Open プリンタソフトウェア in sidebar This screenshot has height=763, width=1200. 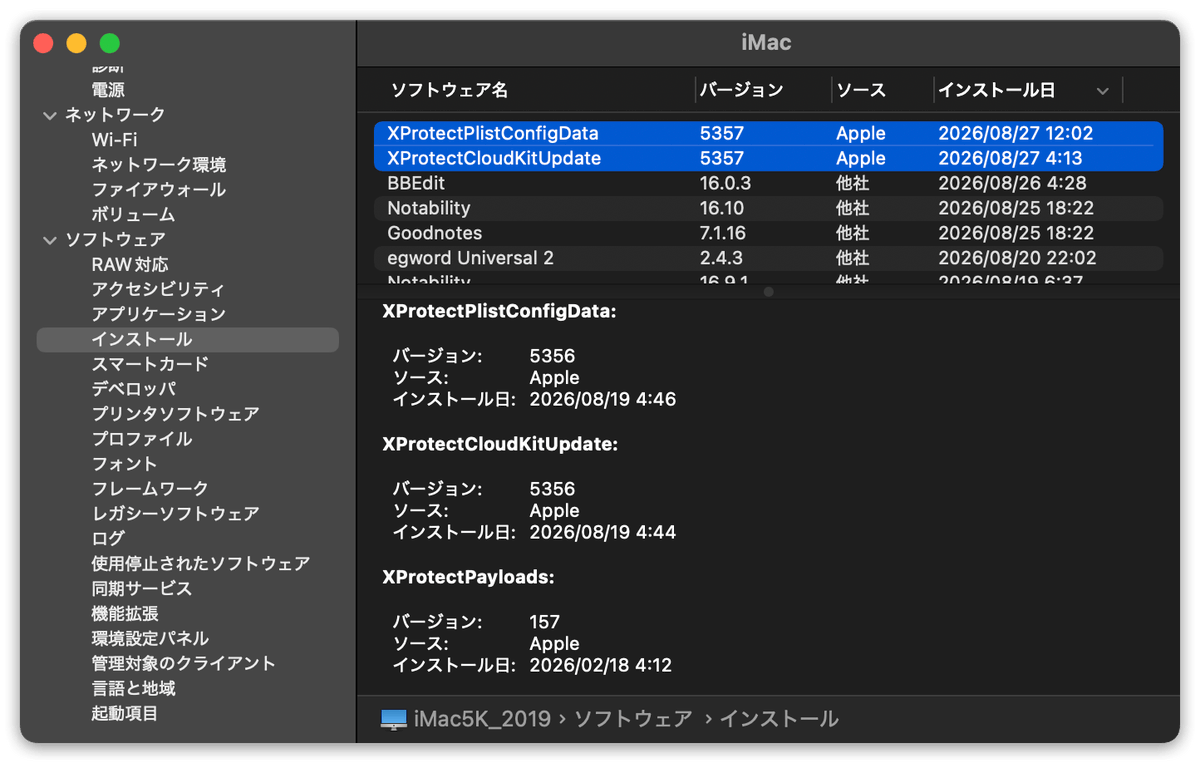point(175,414)
